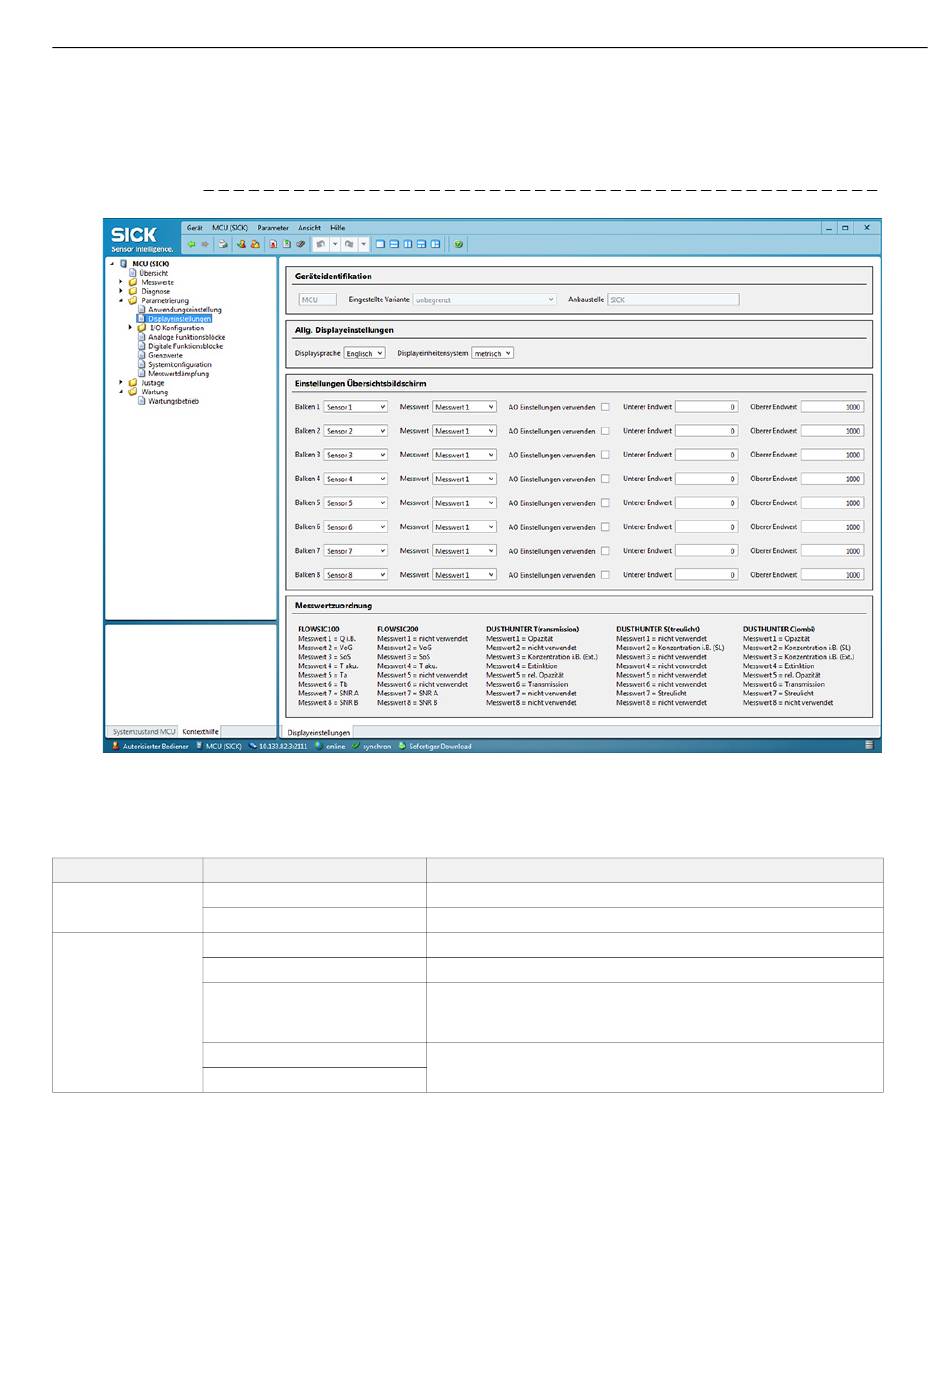950x1388 pixels.
Task: Open the Parameter menu
Action: (272, 228)
